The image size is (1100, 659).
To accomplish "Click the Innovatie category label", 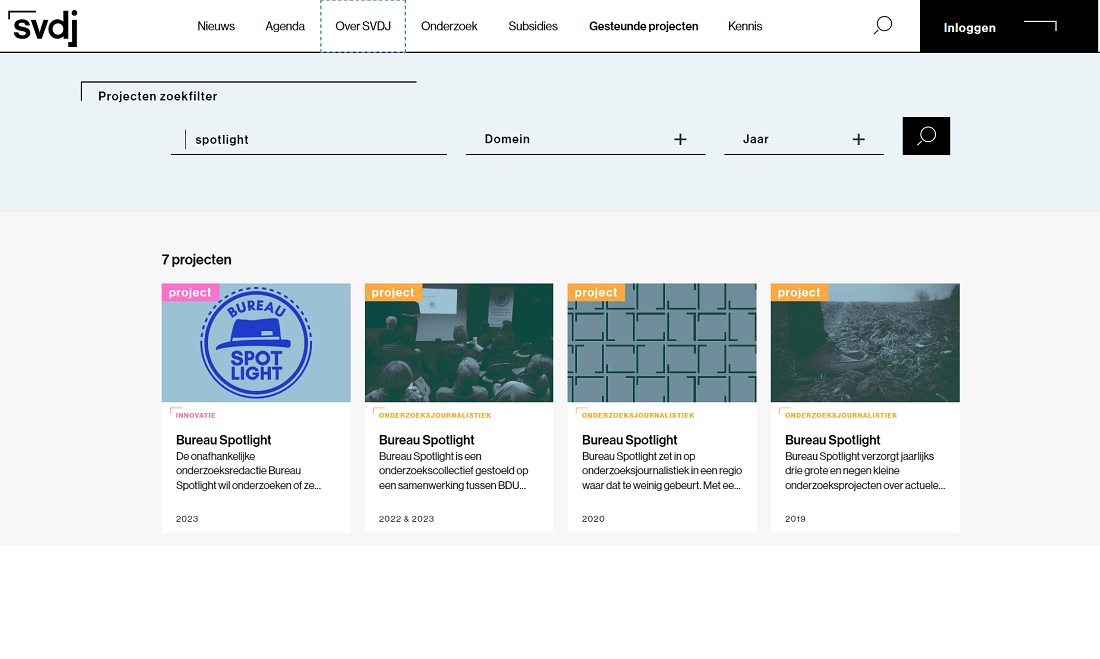I will (x=195, y=415).
